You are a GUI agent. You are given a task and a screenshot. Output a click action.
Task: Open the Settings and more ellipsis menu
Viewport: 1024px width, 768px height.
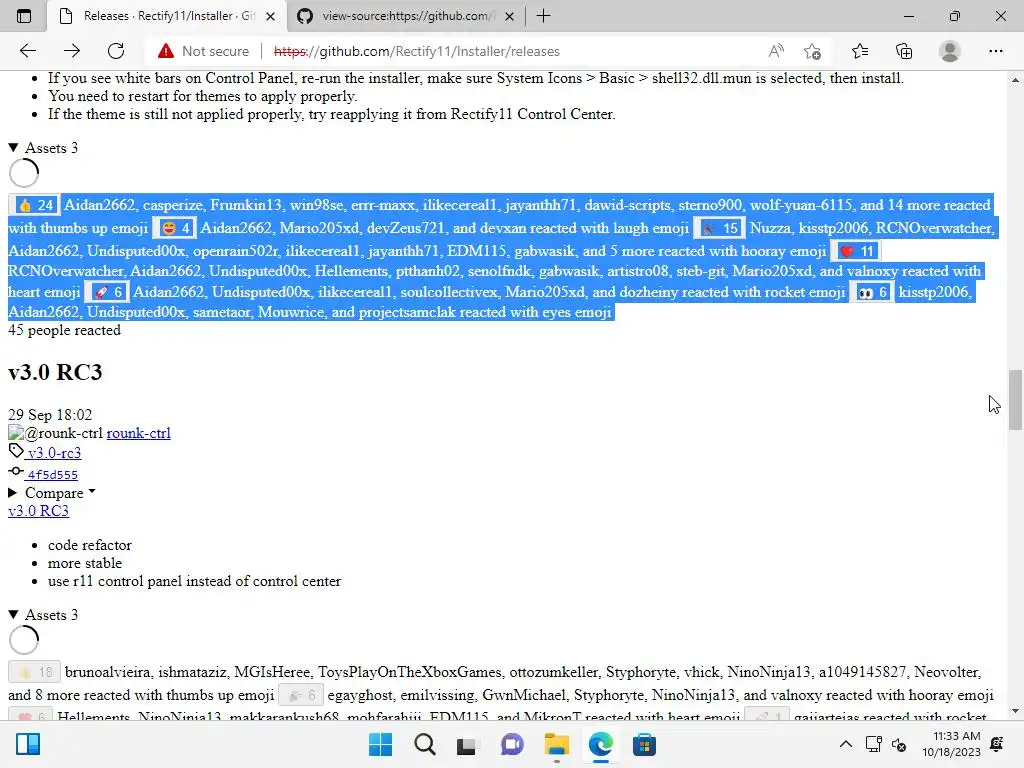click(x=995, y=51)
